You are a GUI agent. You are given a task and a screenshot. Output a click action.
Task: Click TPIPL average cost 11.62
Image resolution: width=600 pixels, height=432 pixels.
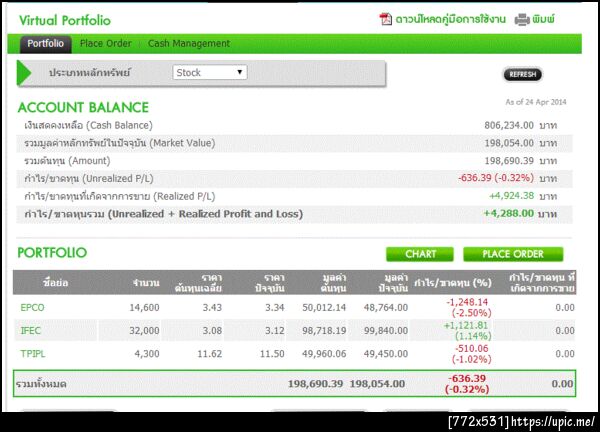tap(210, 354)
